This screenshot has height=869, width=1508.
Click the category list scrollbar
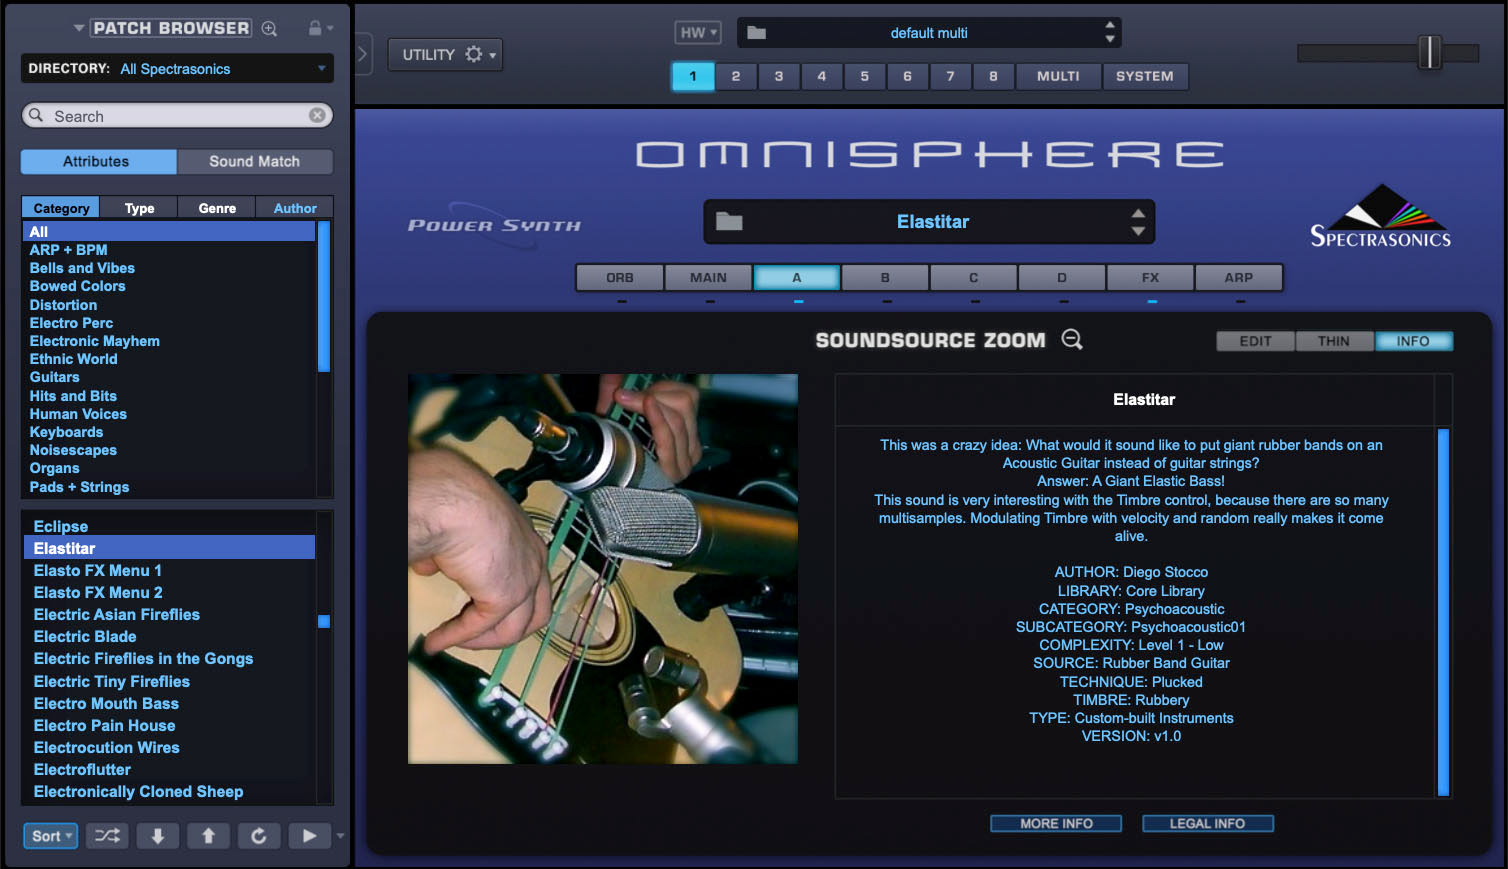[323, 297]
